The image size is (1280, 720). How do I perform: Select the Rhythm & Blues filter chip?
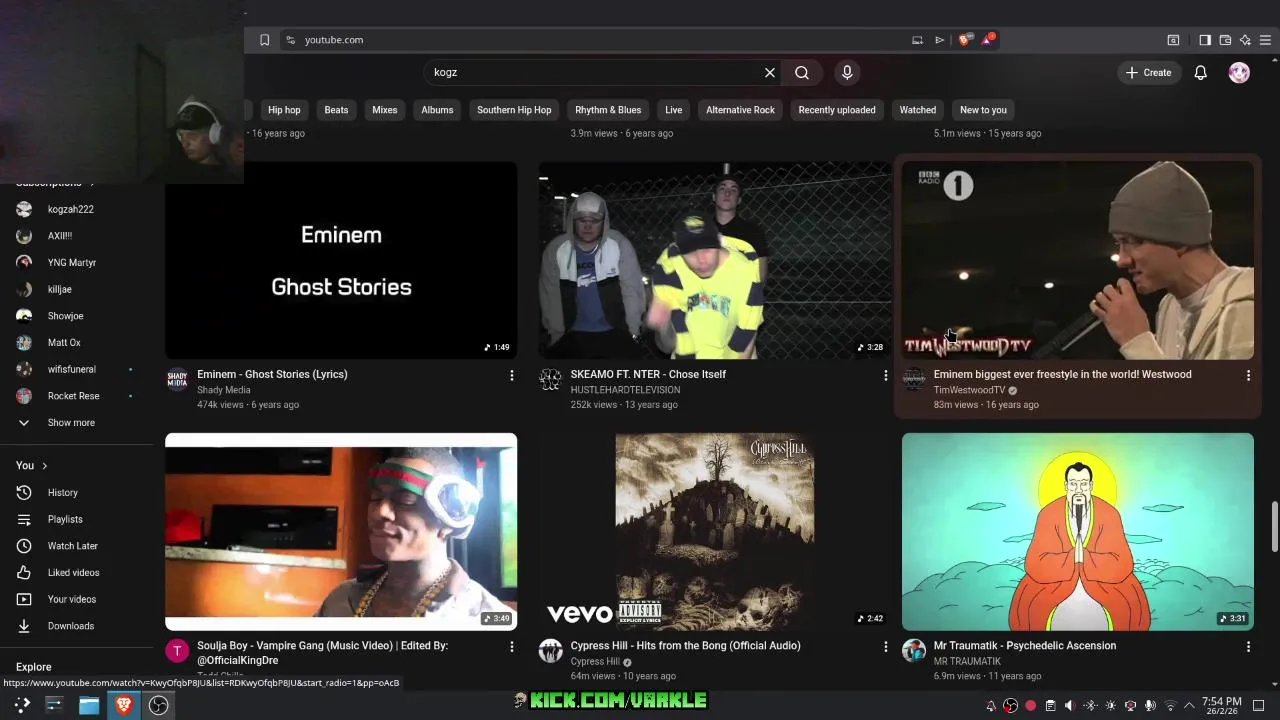[608, 110]
